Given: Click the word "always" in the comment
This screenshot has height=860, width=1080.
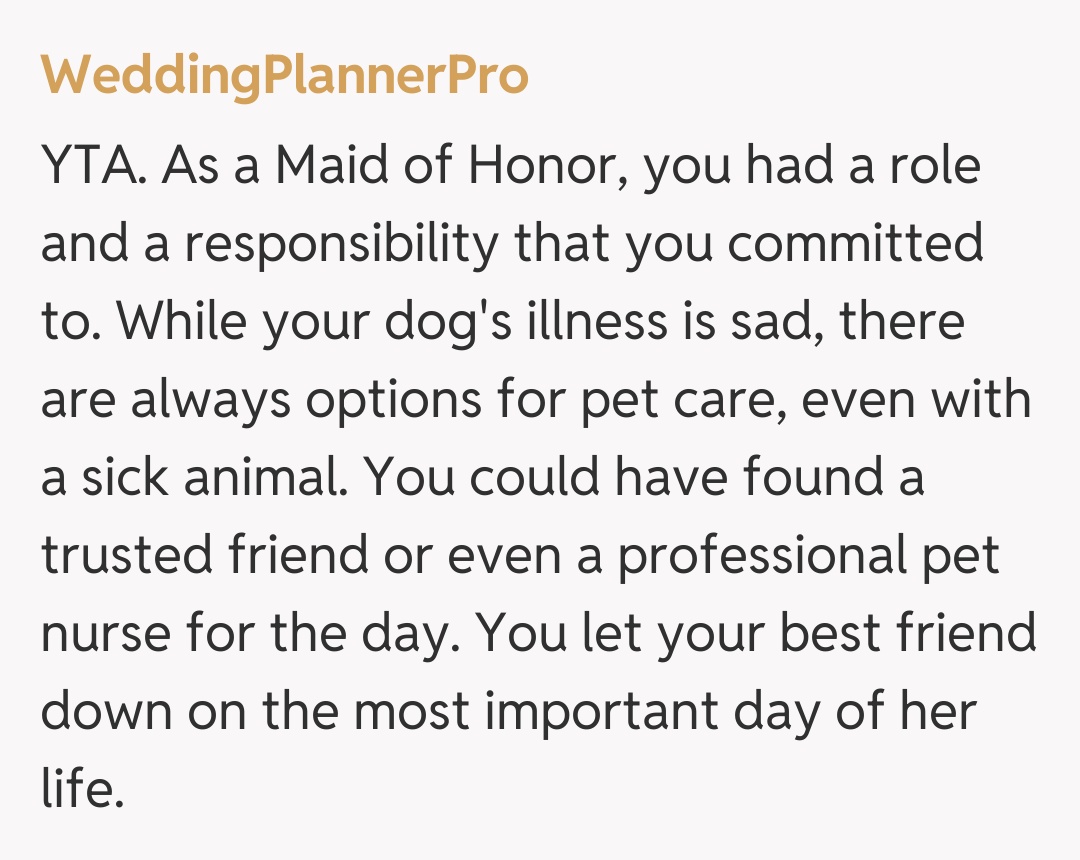Looking at the screenshot, I should 211,401.
